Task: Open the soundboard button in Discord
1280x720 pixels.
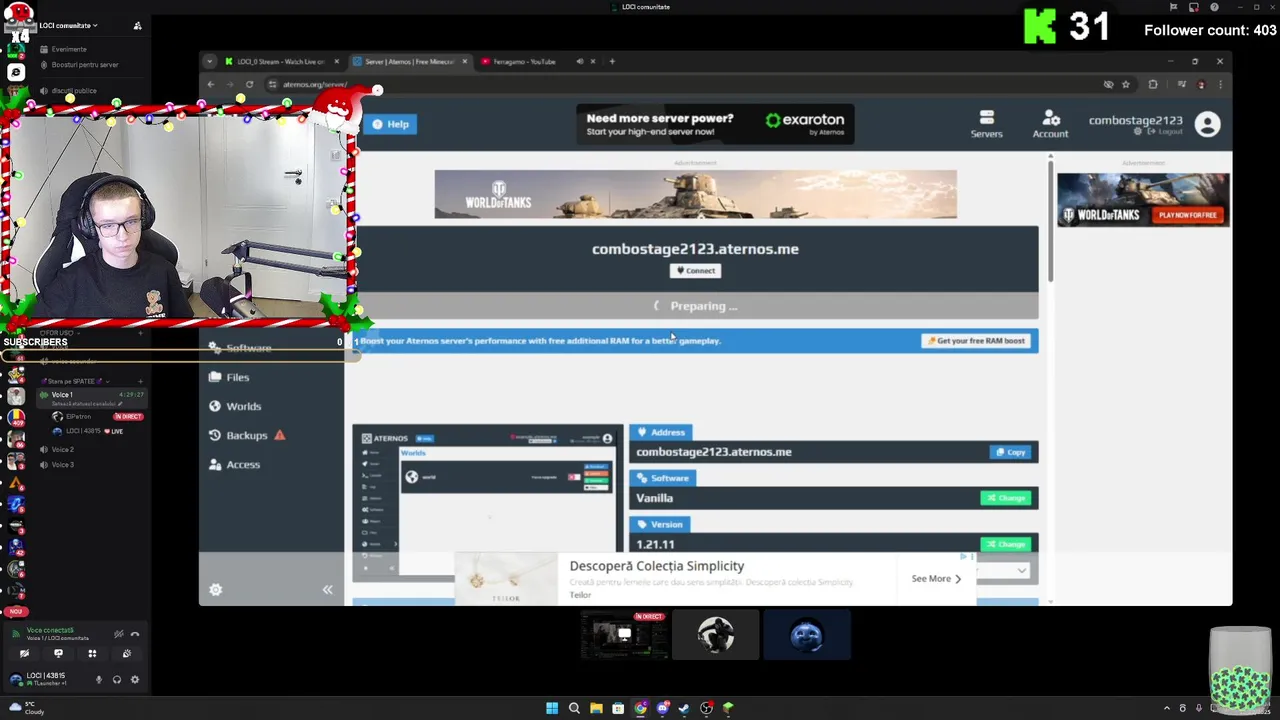Action: [x=126, y=654]
